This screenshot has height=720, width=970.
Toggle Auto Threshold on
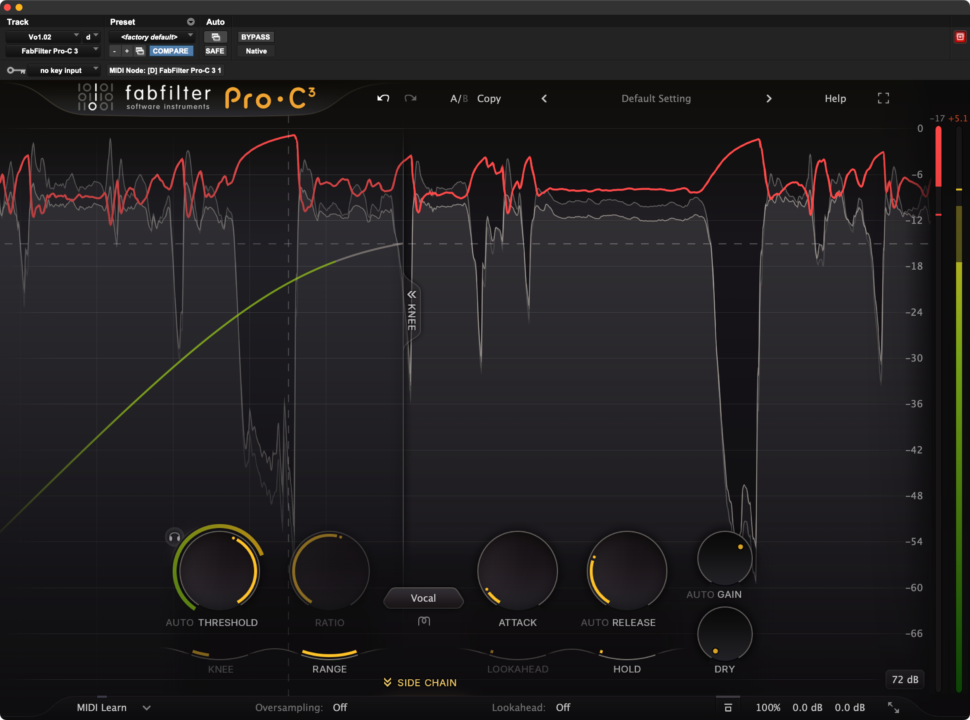pos(179,622)
